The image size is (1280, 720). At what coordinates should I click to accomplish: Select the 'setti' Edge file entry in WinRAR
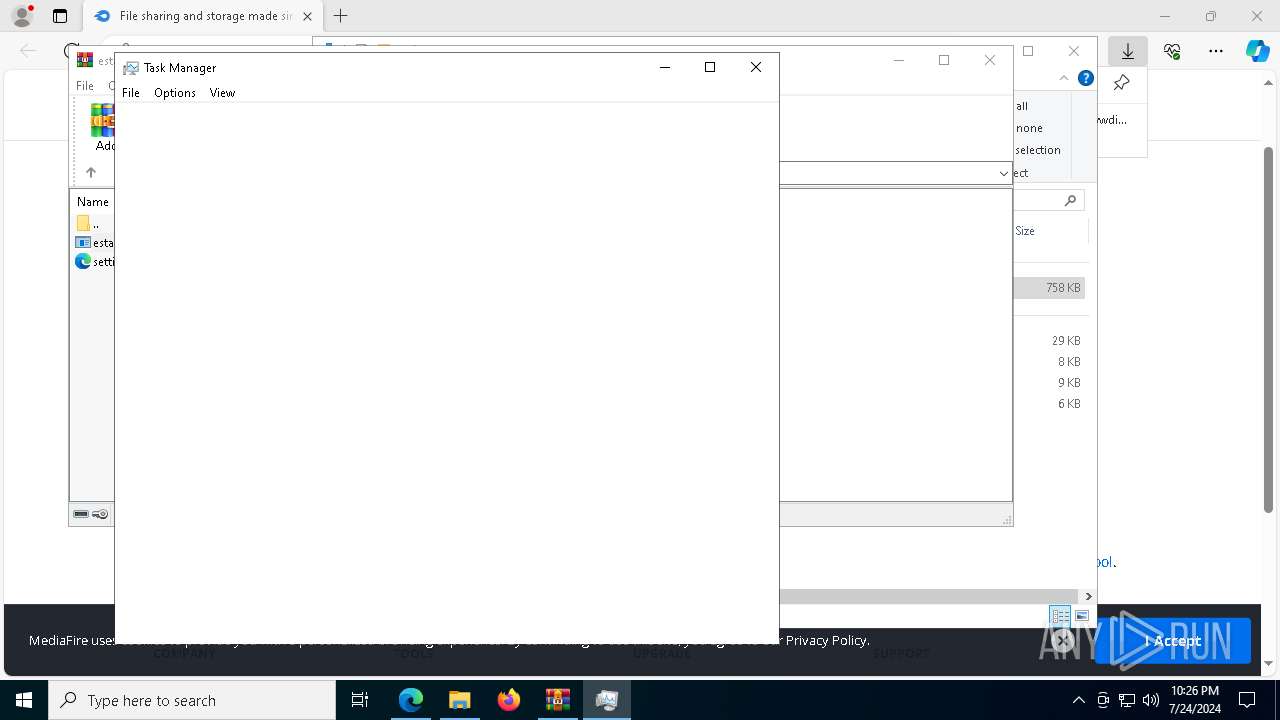(94, 262)
